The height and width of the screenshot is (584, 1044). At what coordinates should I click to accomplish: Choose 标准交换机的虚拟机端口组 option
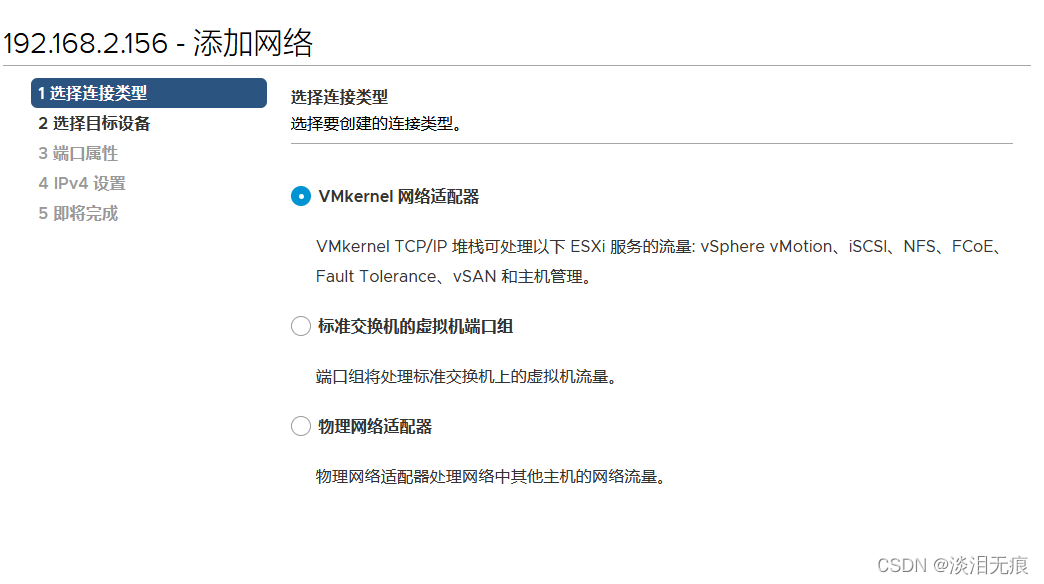tap(301, 326)
